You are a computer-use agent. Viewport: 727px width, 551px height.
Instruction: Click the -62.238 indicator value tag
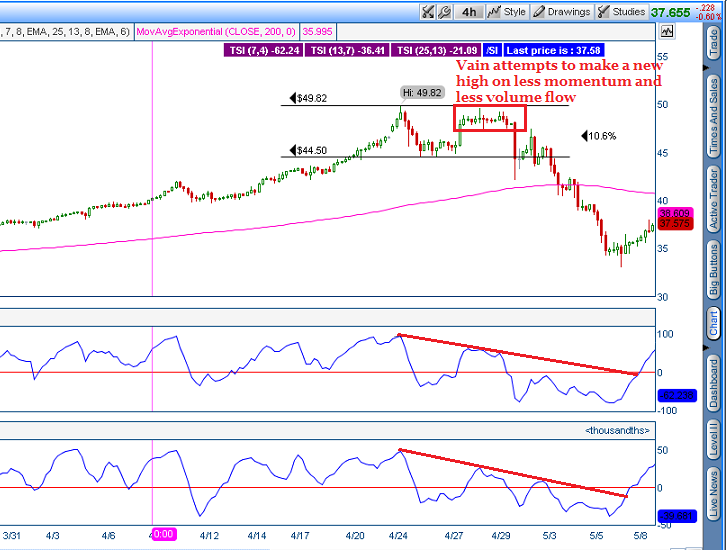[677, 396]
